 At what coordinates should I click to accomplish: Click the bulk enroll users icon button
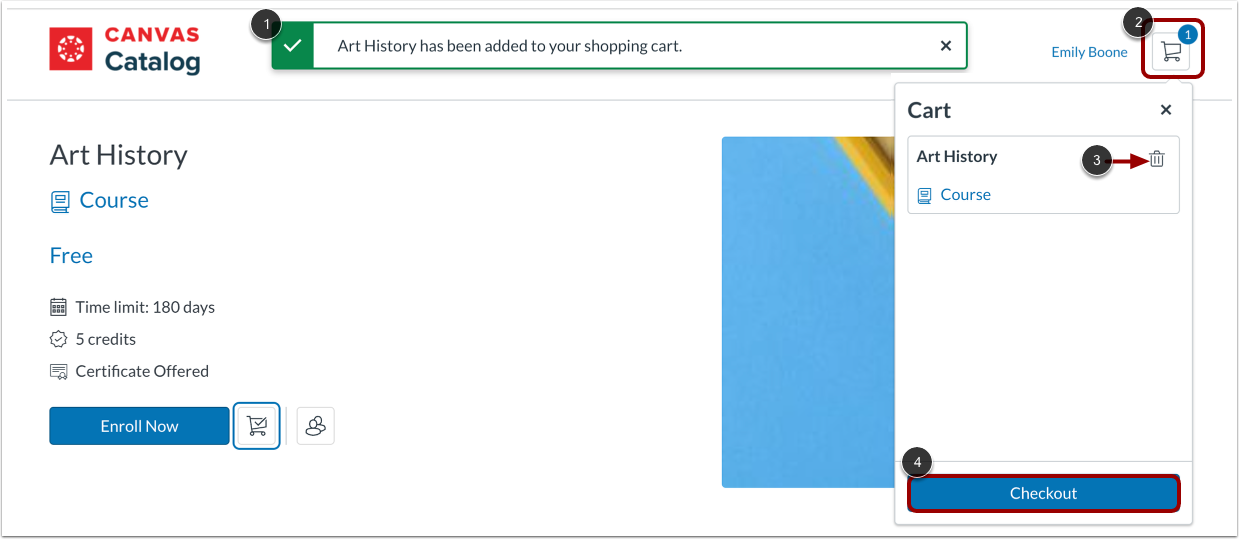(x=316, y=426)
